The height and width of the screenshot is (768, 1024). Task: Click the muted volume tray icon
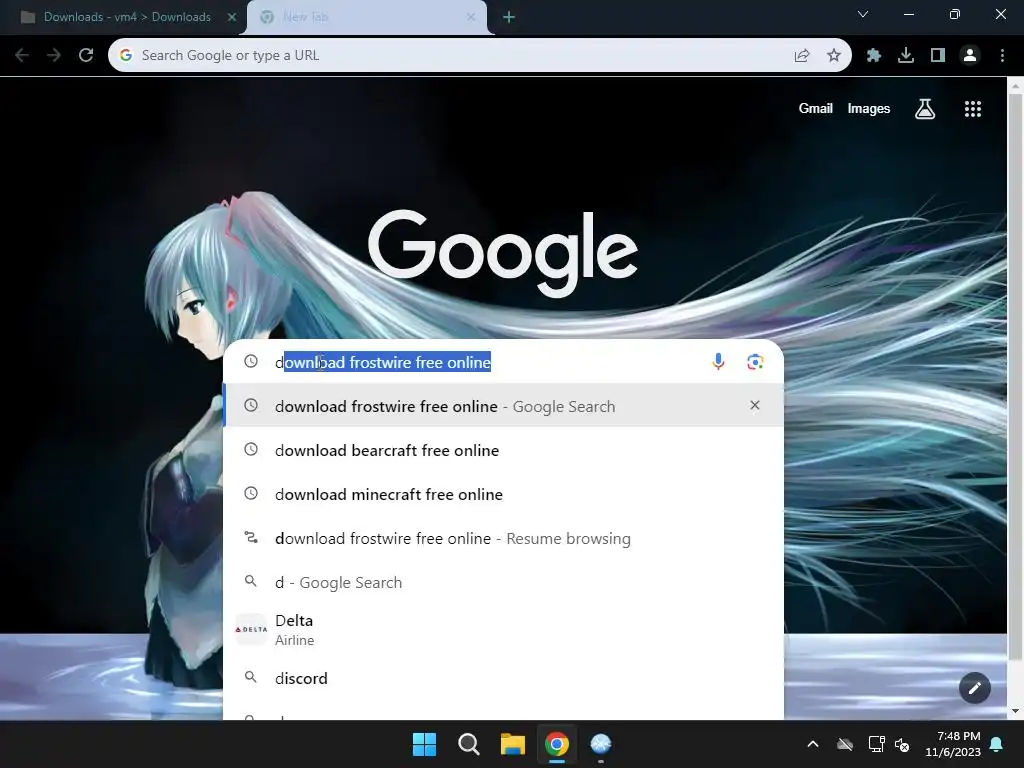[902, 744]
